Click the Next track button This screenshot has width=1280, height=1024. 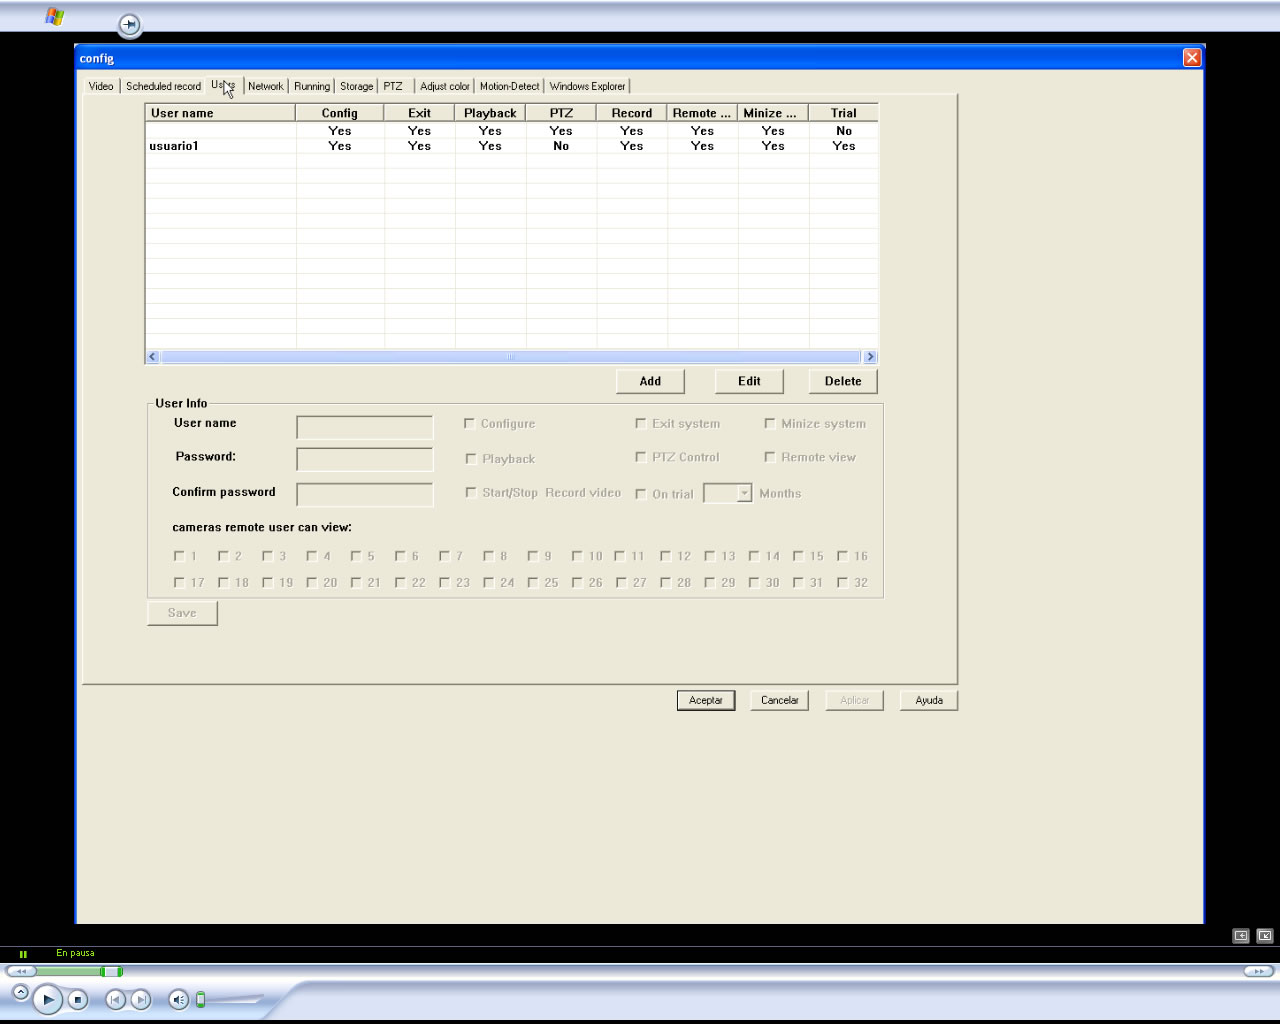141,999
